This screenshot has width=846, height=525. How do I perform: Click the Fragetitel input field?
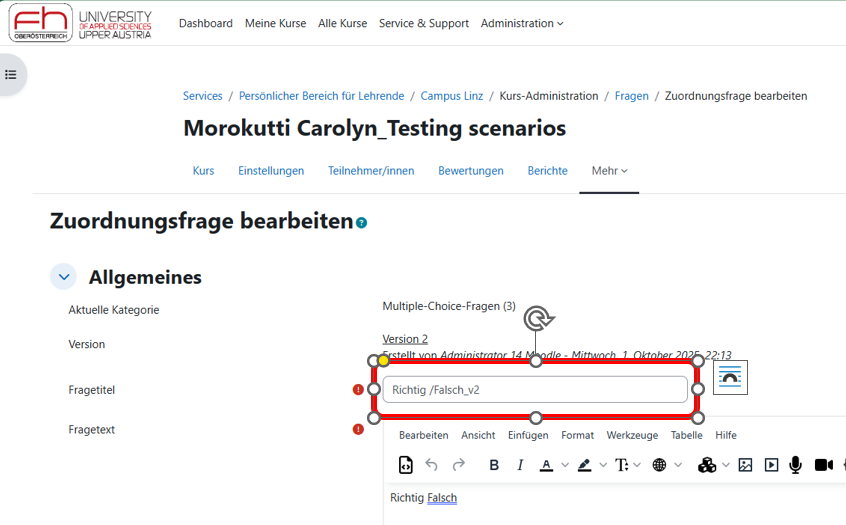pyautogui.click(x=534, y=390)
